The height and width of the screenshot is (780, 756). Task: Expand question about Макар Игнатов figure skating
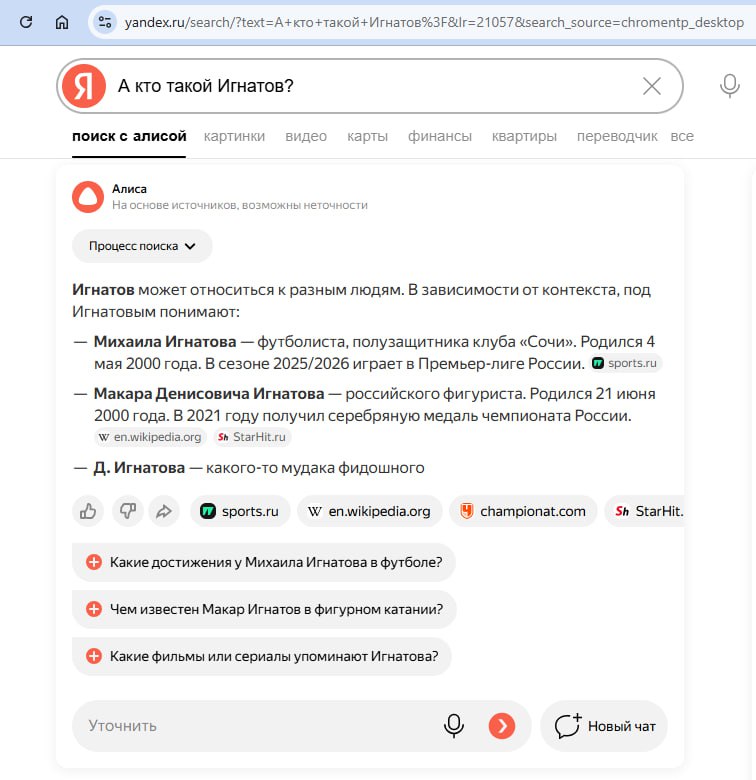tap(264, 609)
